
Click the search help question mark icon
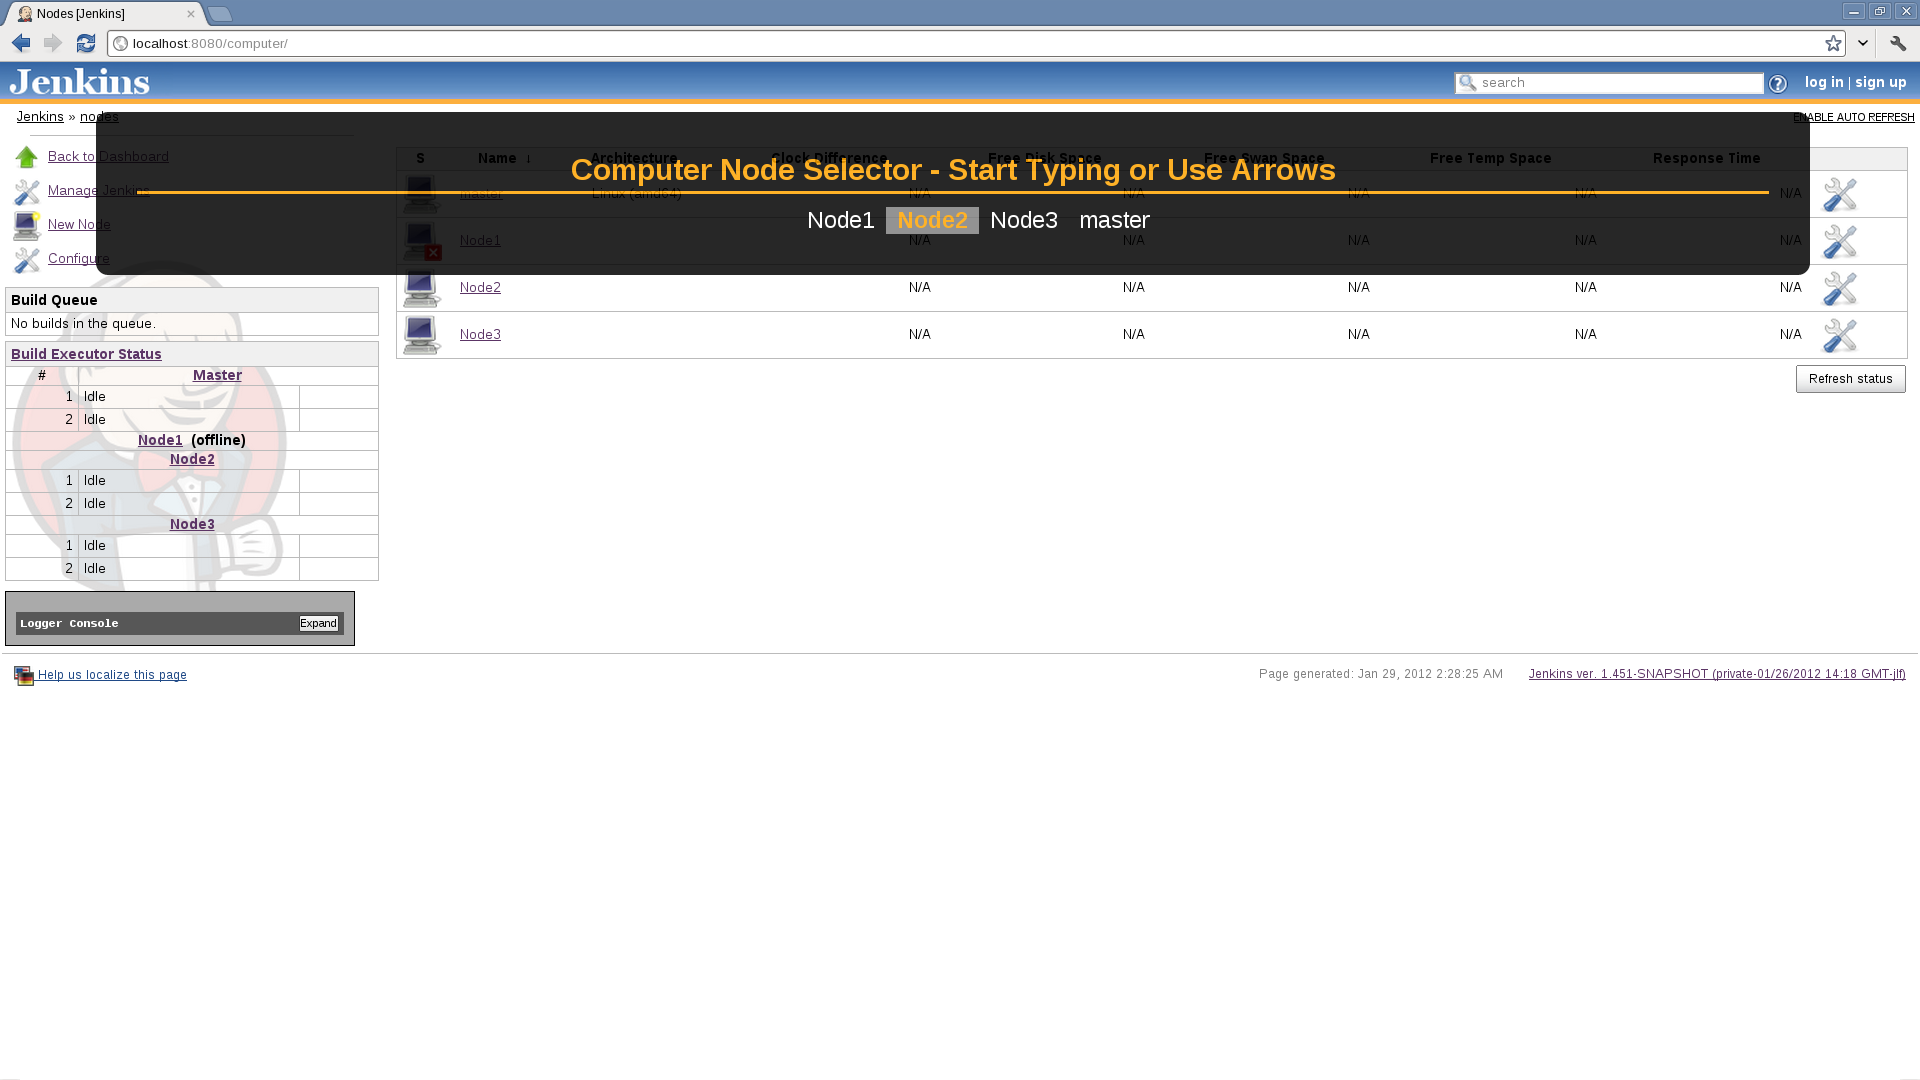[x=1777, y=84]
